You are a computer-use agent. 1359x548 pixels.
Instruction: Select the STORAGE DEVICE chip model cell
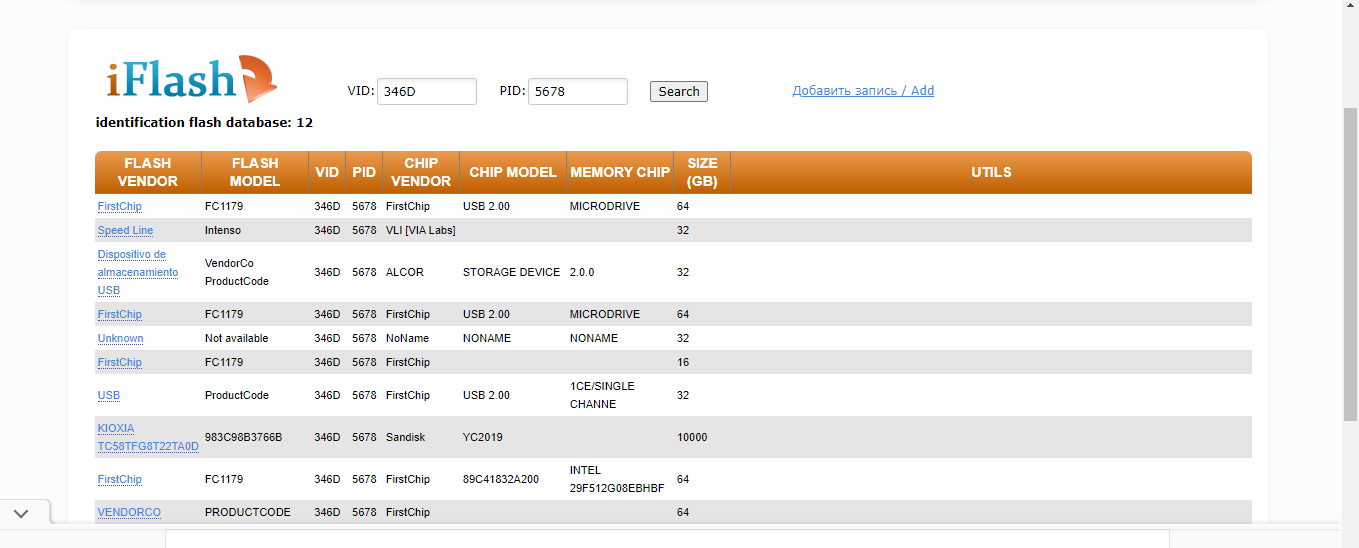coord(511,272)
